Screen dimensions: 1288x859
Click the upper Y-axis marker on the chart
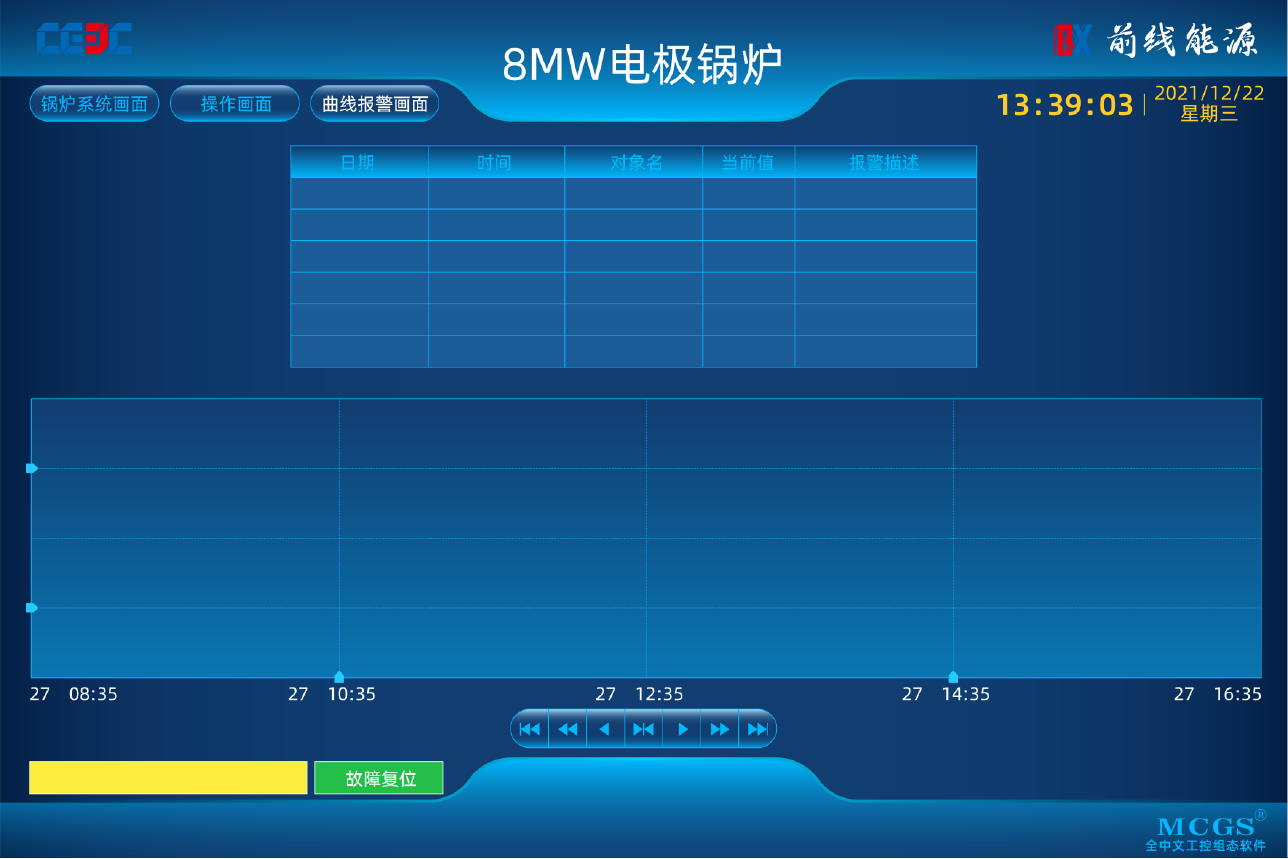(32, 468)
